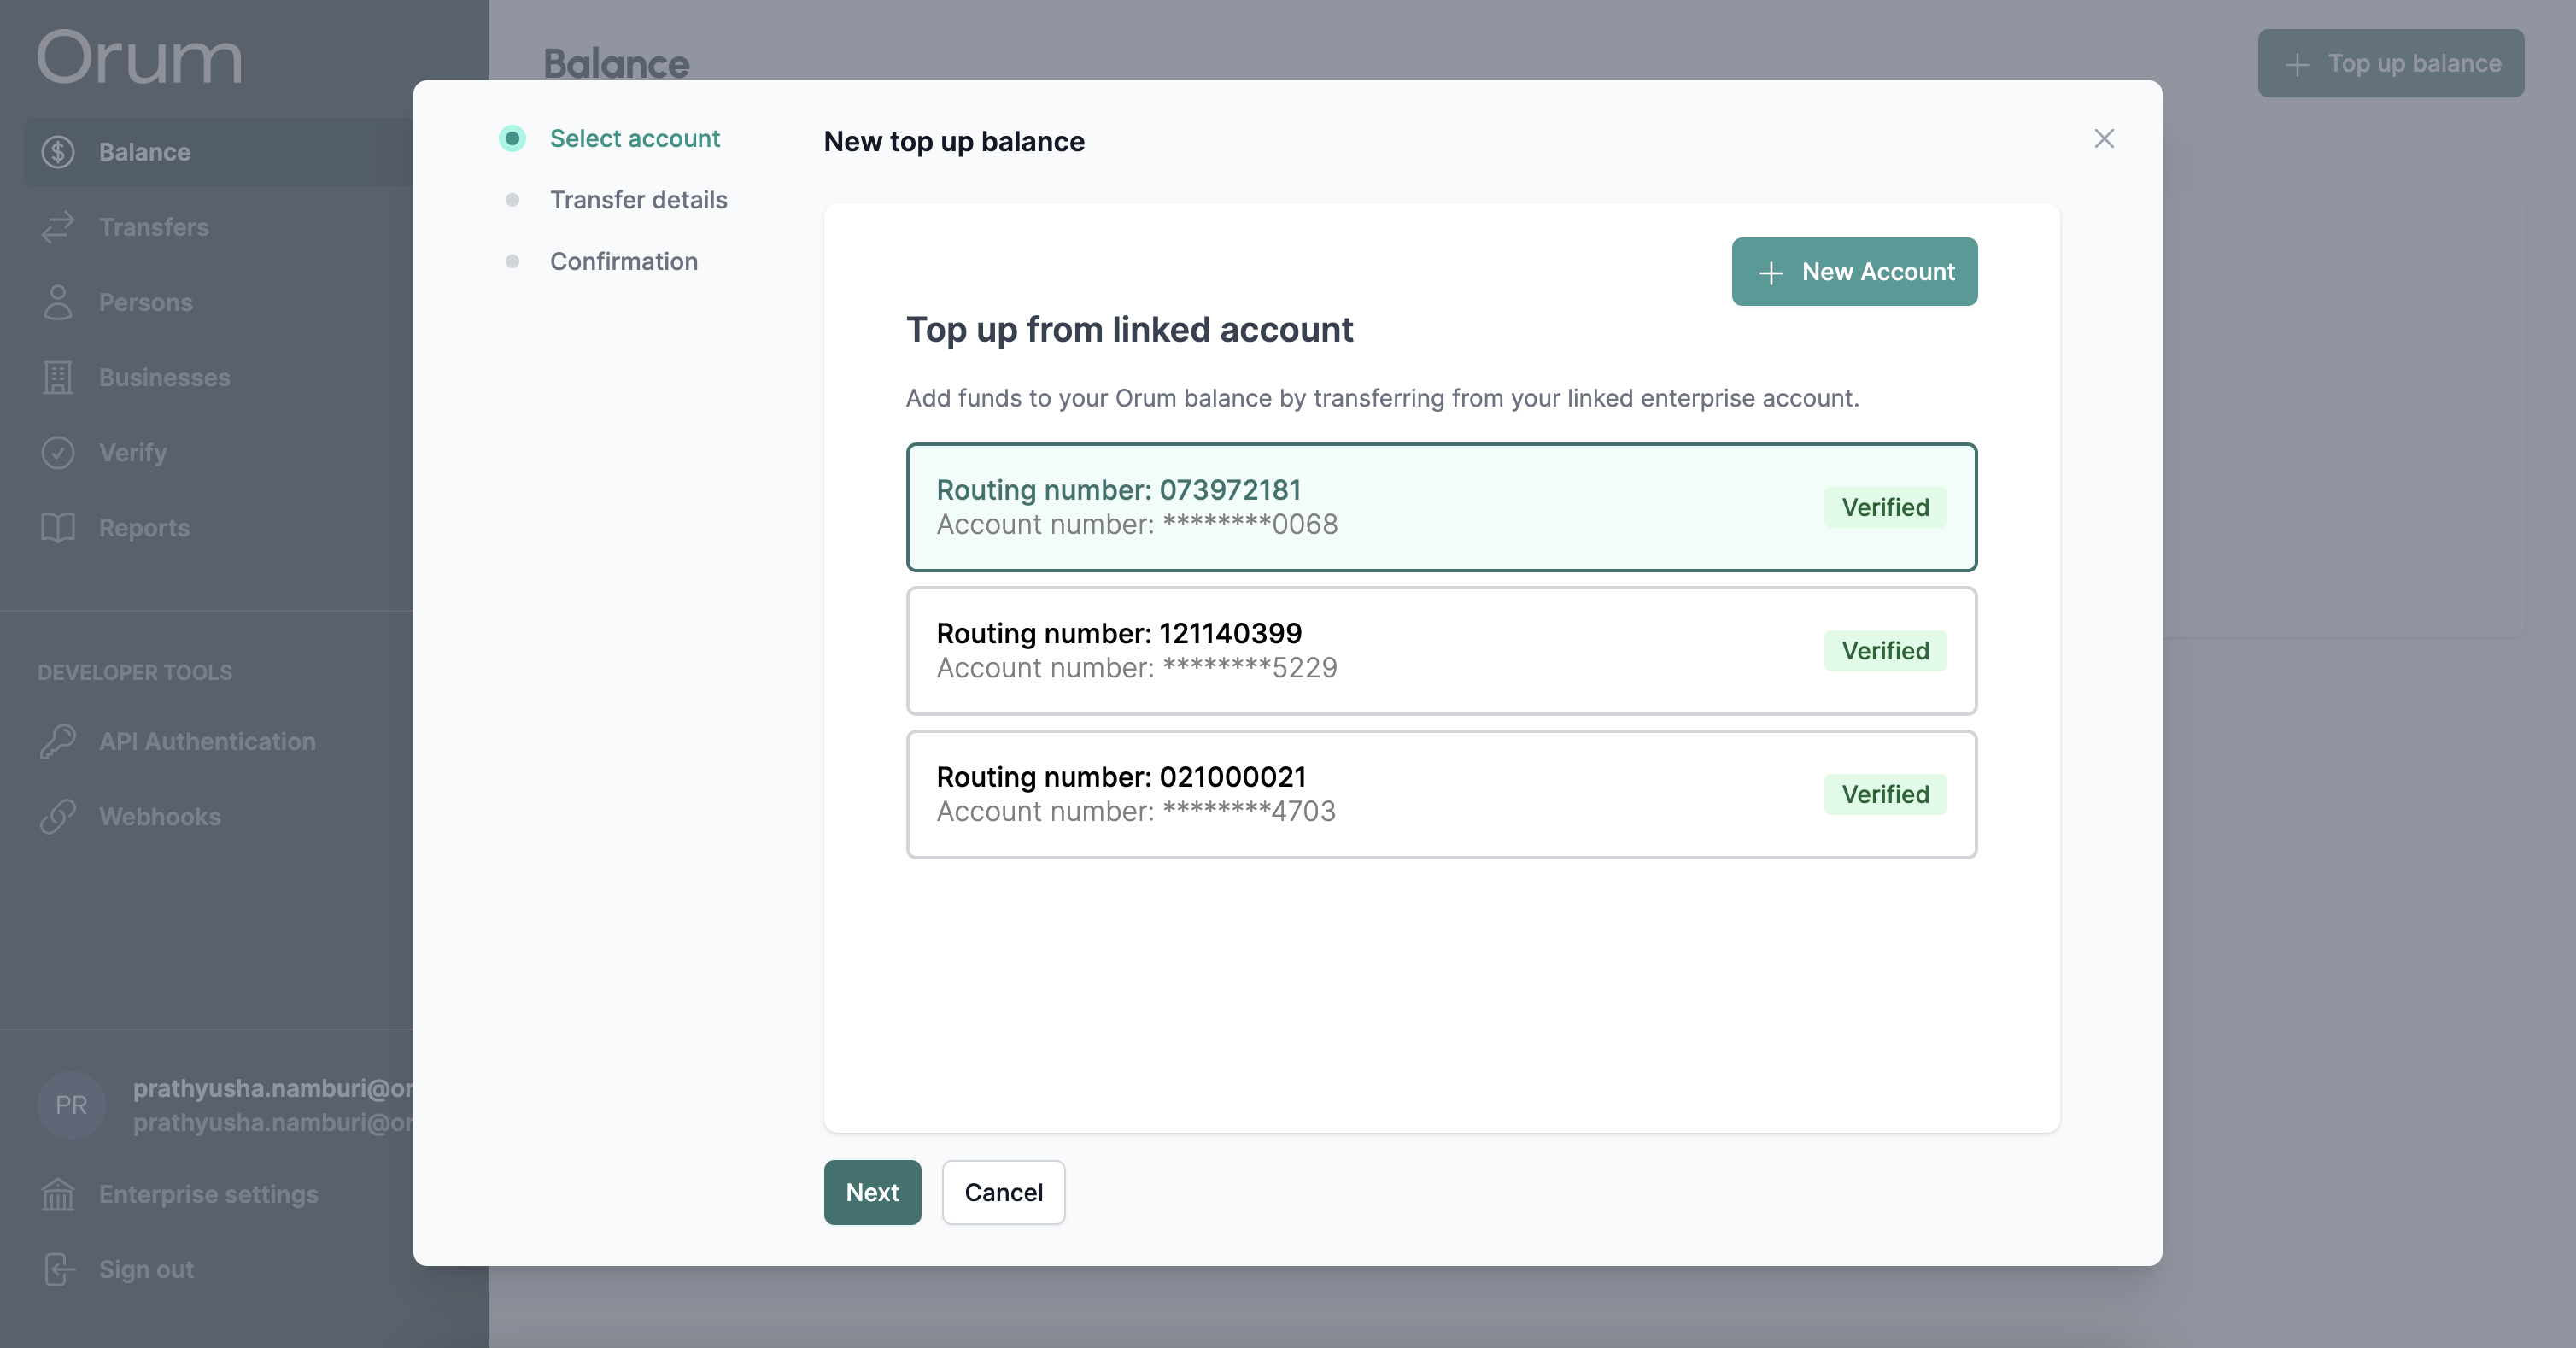Click the Select account step indicator dot
This screenshot has width=2576, height=1348.
coord(513,138)
